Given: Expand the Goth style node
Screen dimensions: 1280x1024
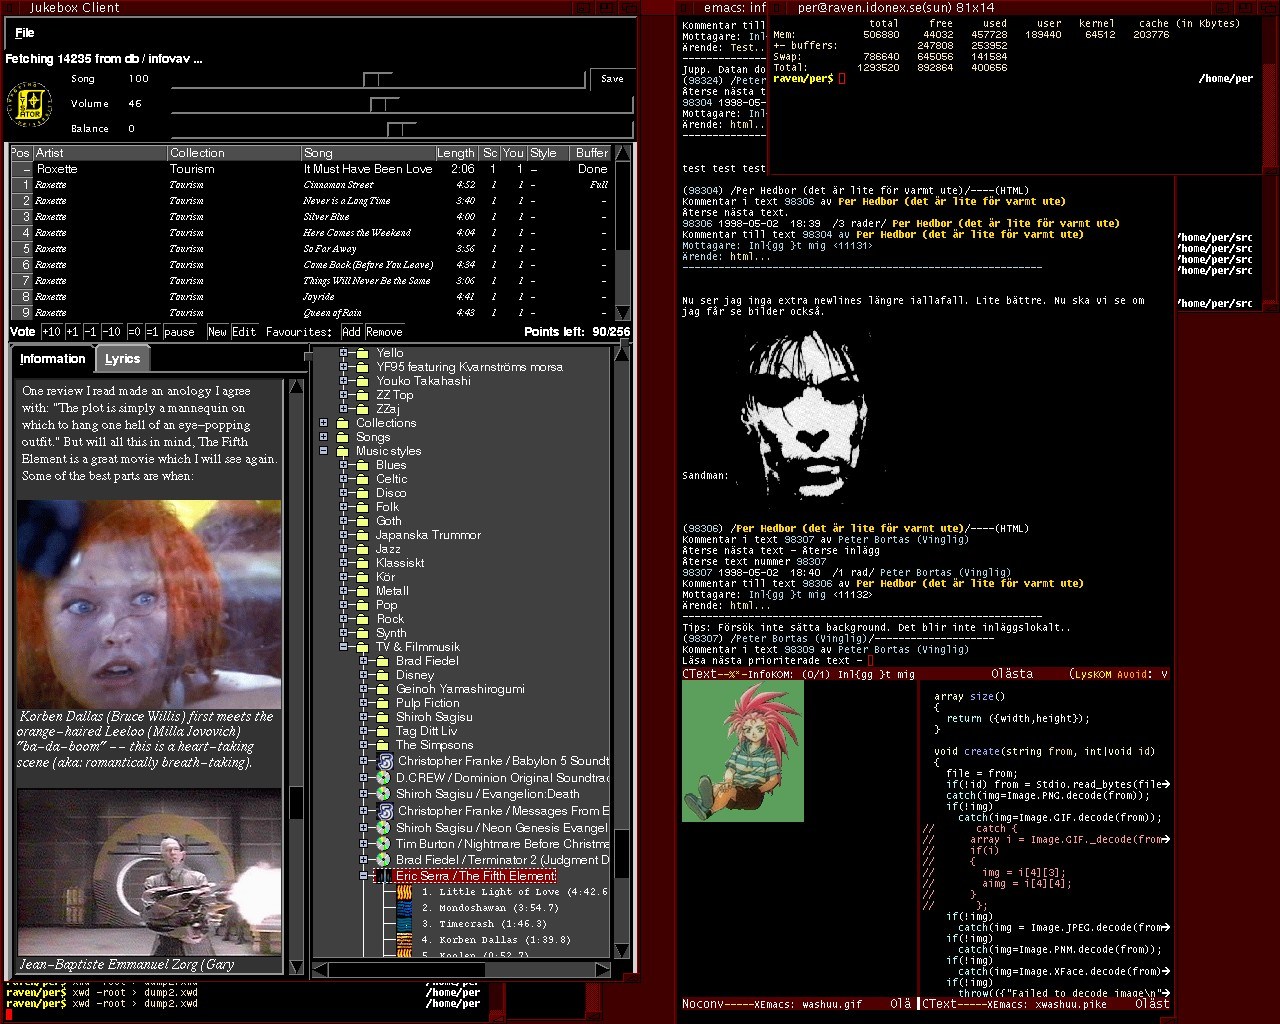Looking at the screenshot, I should (343, 521).
